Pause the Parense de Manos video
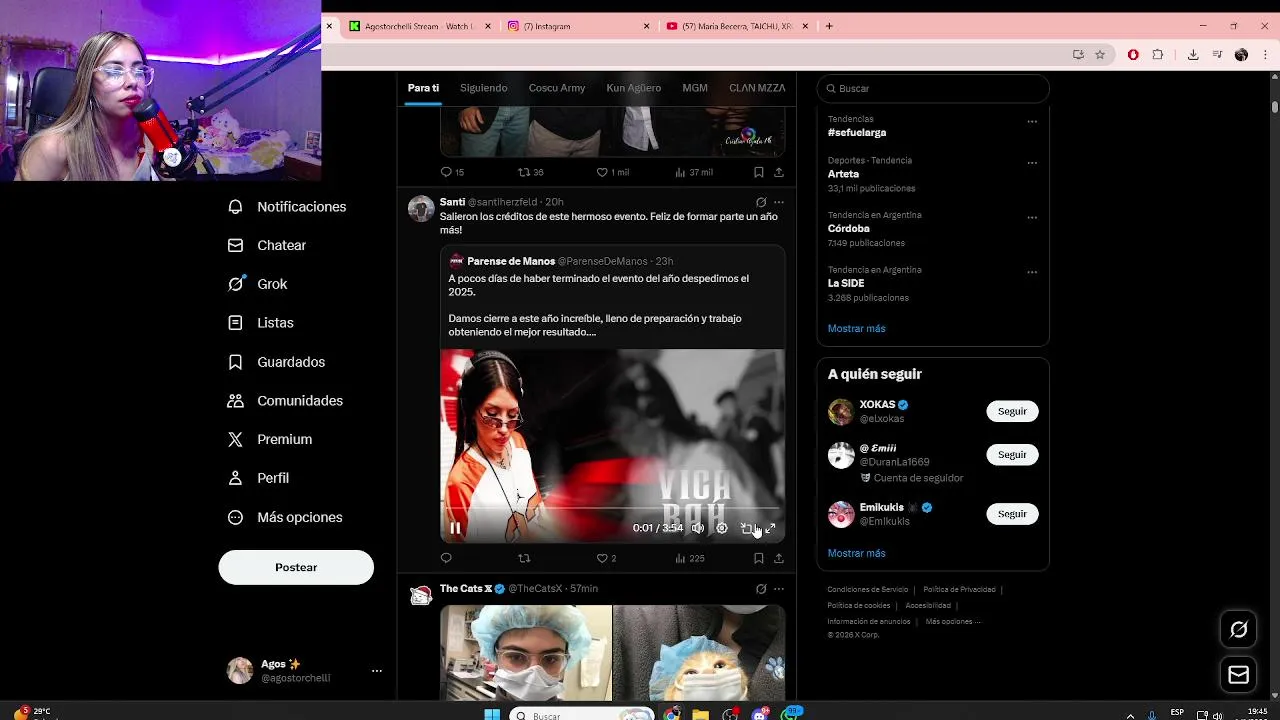 coord(455,528)
